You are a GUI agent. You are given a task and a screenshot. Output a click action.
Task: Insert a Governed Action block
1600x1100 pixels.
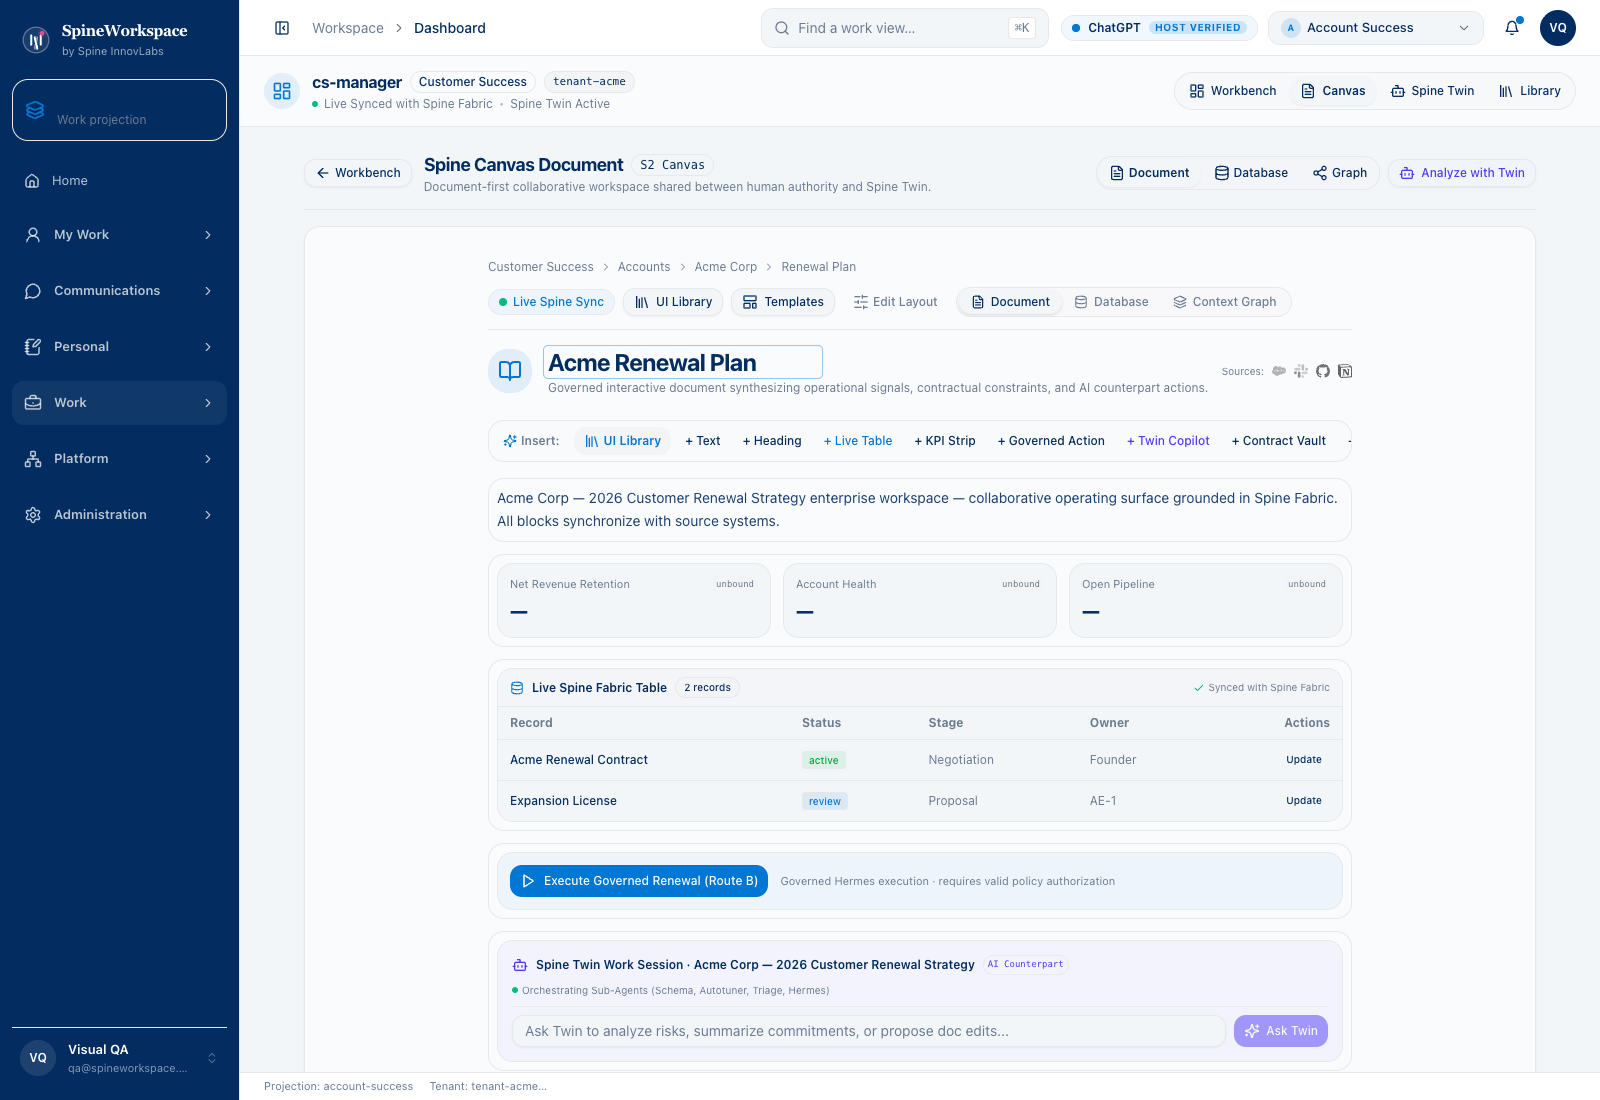point(1051,441)
